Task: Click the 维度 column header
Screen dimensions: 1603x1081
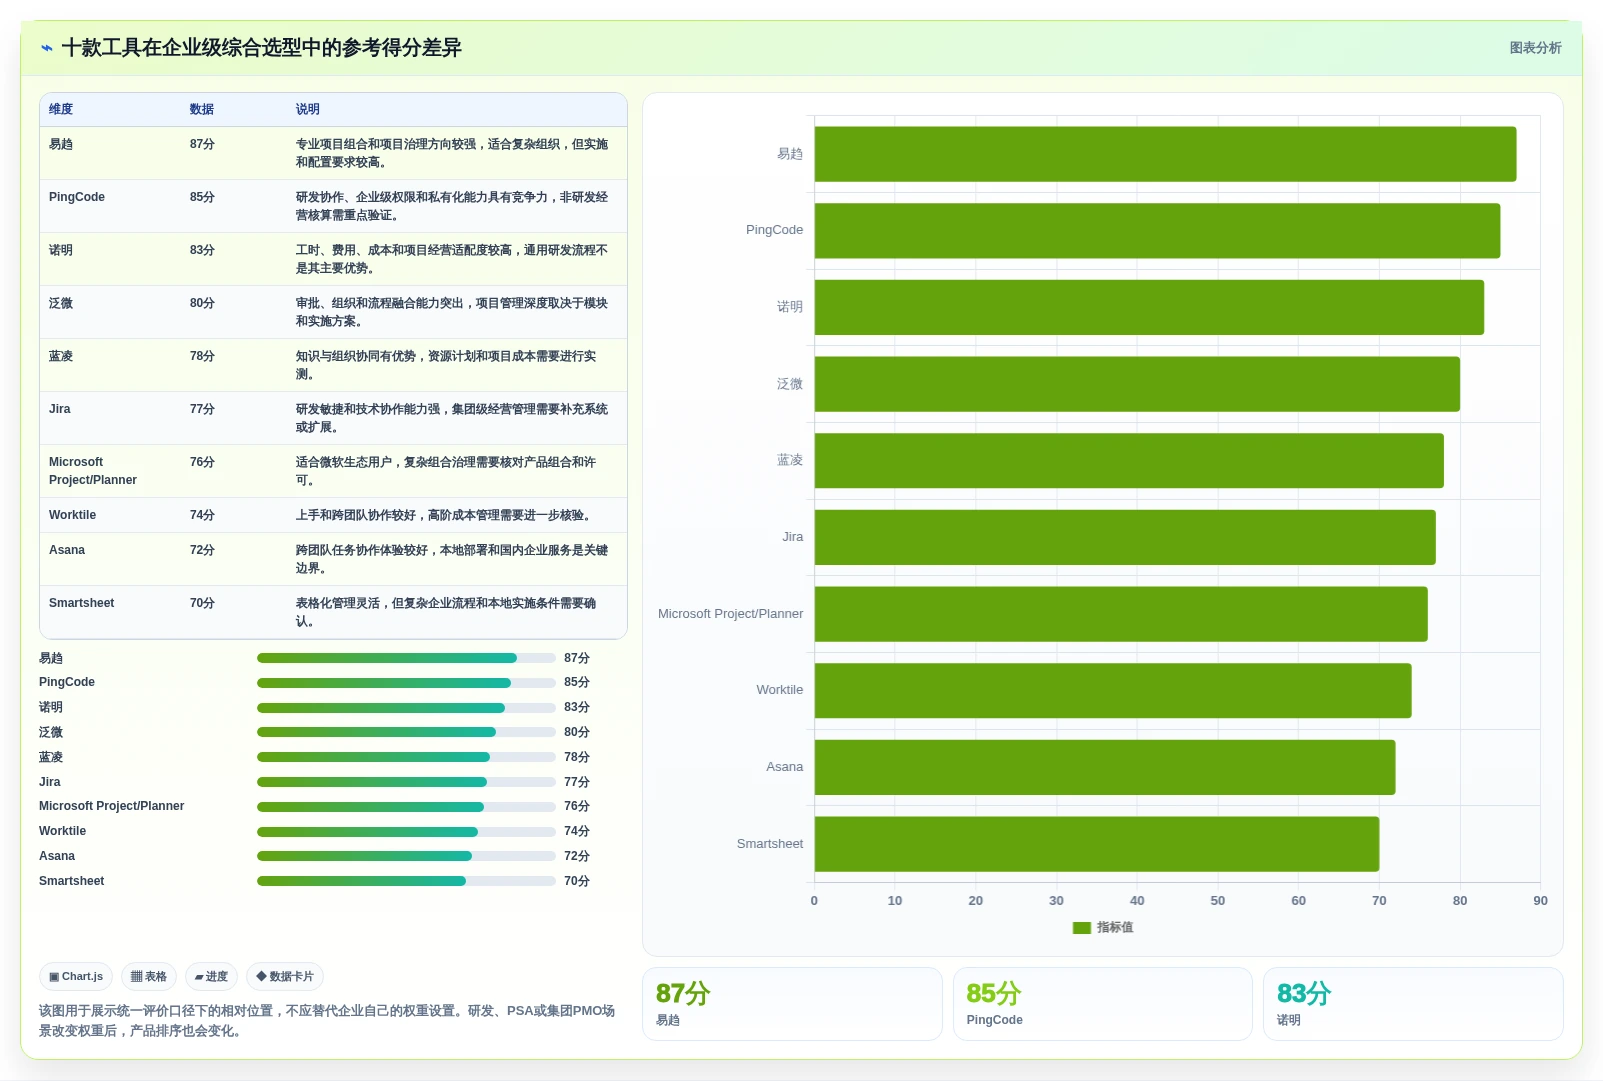Action: pyautogui.click(x=61, y=110)
